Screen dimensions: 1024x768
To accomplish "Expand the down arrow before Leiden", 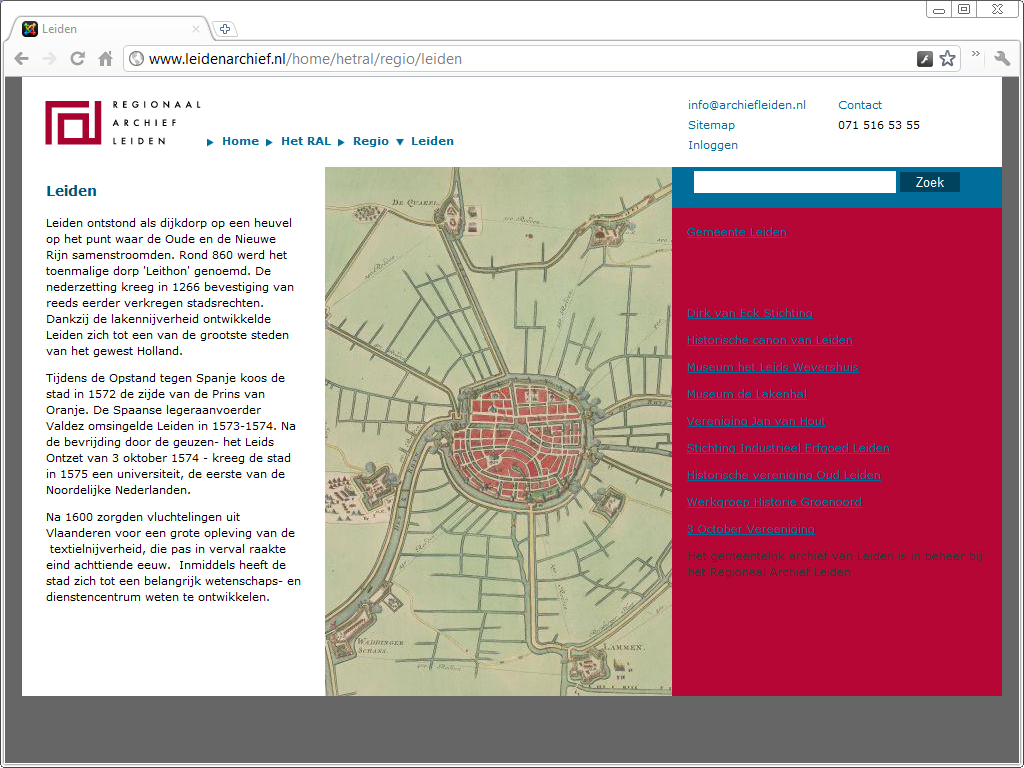I will tap(400, 142).
